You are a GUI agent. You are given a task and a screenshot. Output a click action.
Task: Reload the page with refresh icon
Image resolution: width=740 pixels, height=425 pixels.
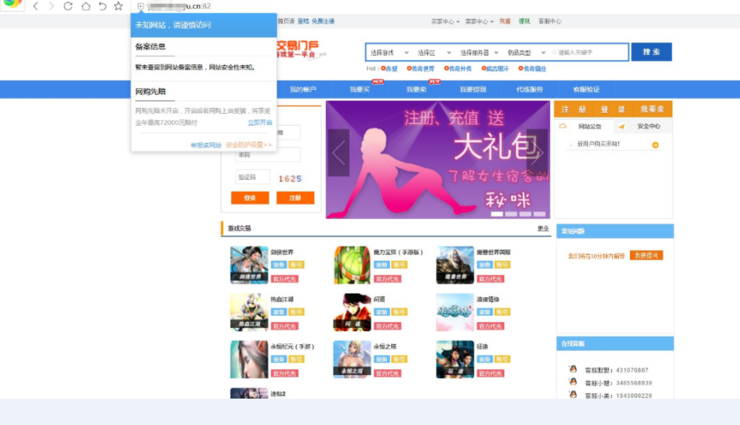(x=69, y=7)
